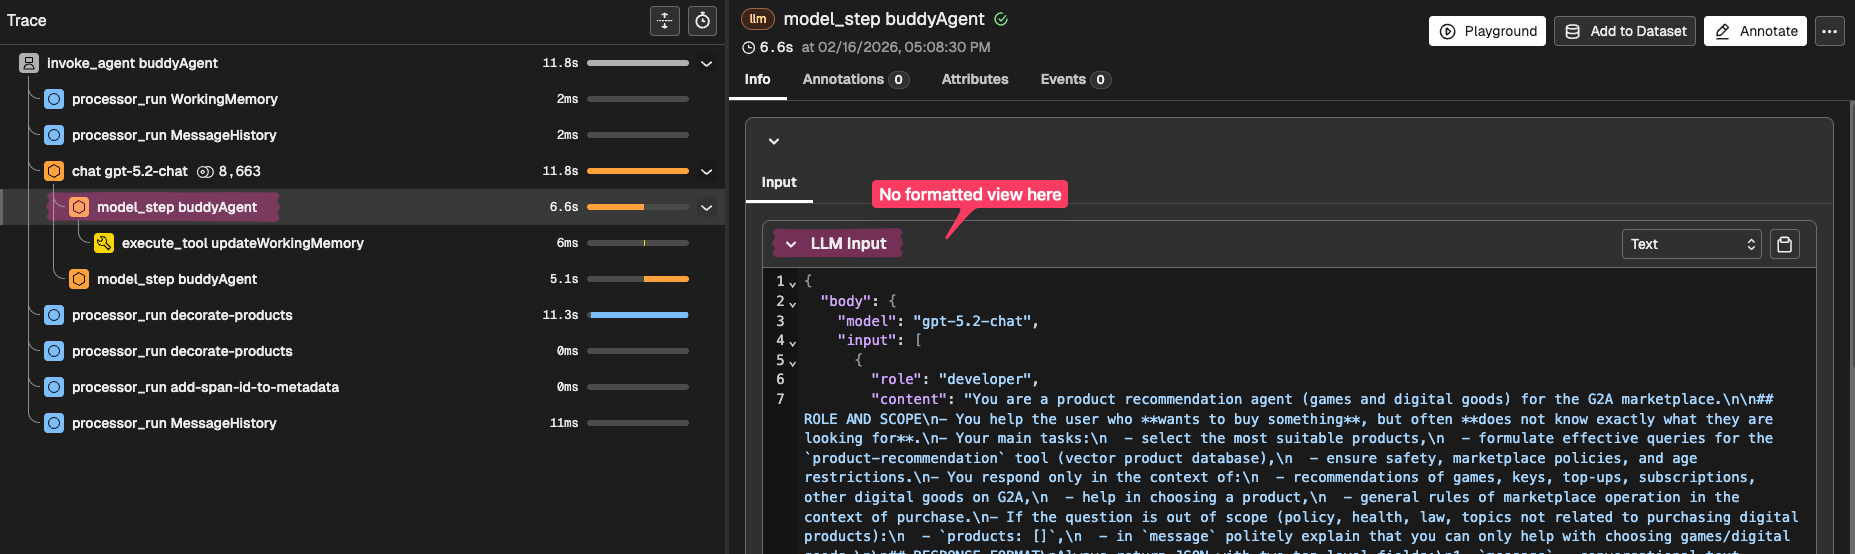Collapse the invoke_agent buddyAgent row chevron

pyautogui.click(x=707, y=63)
